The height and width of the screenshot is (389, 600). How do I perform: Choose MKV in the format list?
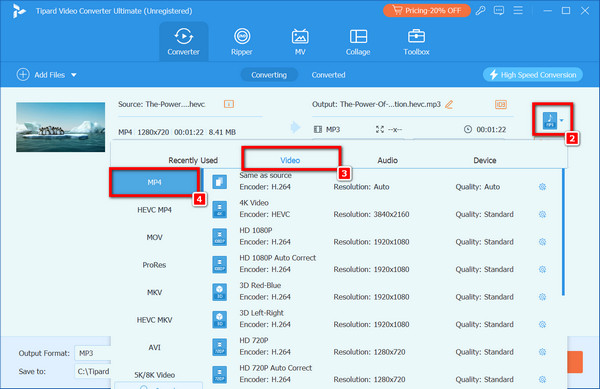155,292
